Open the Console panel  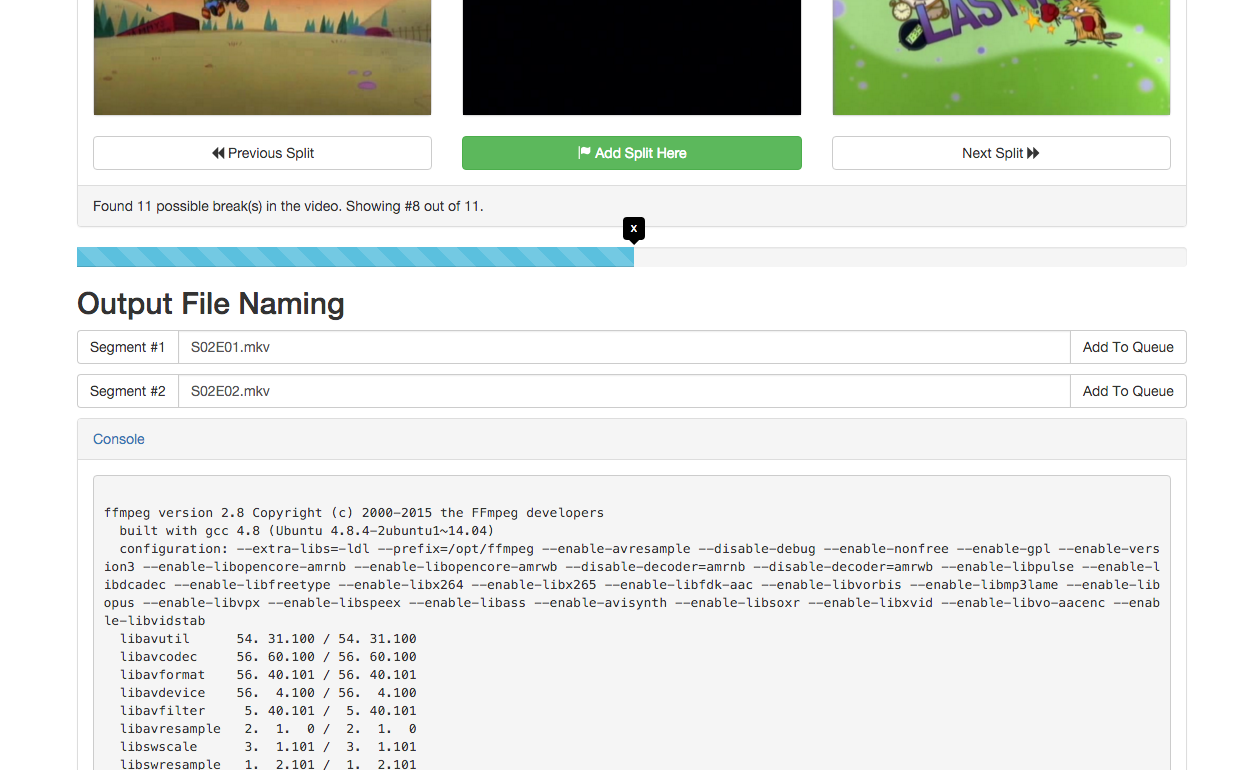pyautogui.click(x=118, y=439)
